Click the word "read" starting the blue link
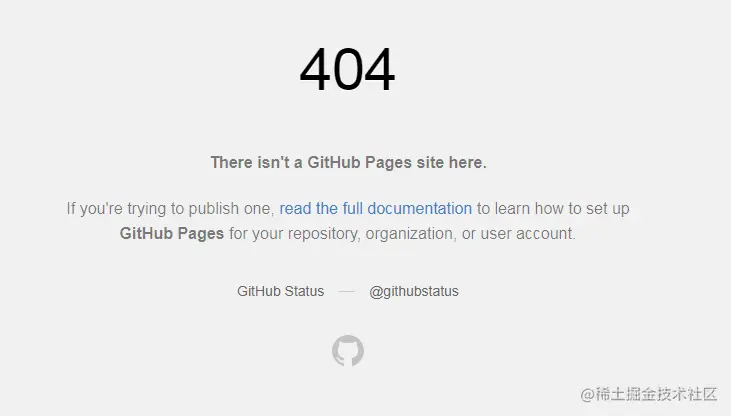This screenshot has height=416, width=731. [x=295, y=208]
